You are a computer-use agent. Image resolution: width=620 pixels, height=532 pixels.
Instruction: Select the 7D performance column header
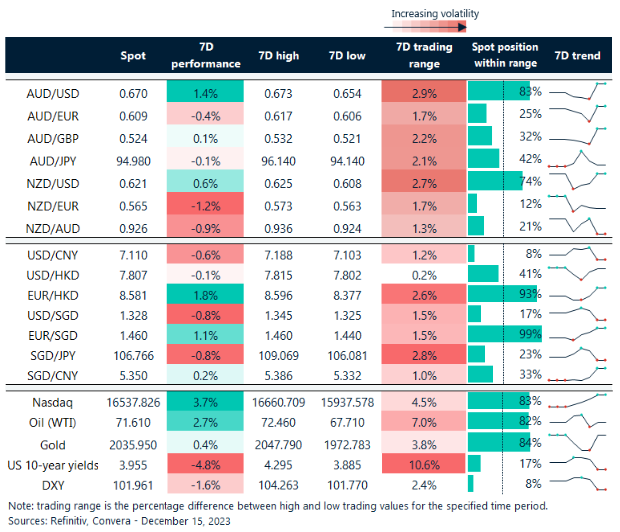(x=206, y=56)
